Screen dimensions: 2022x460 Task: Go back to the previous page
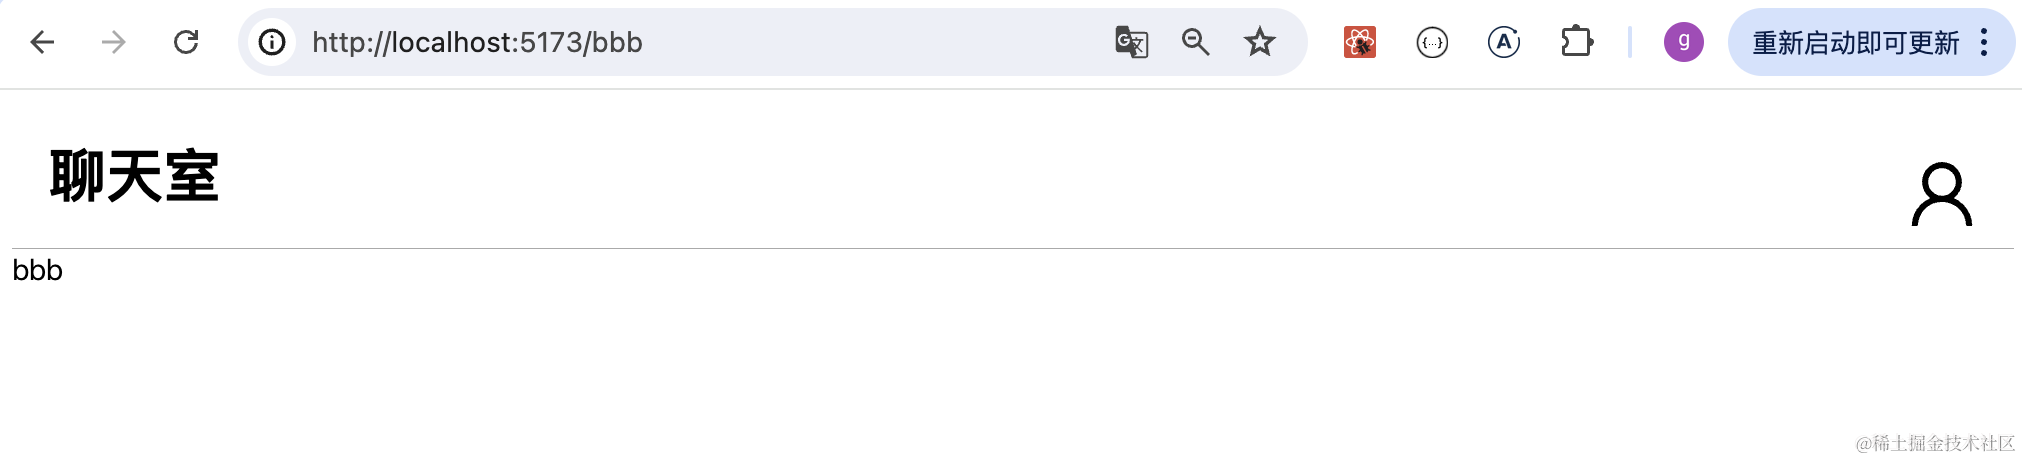point(42,42)
